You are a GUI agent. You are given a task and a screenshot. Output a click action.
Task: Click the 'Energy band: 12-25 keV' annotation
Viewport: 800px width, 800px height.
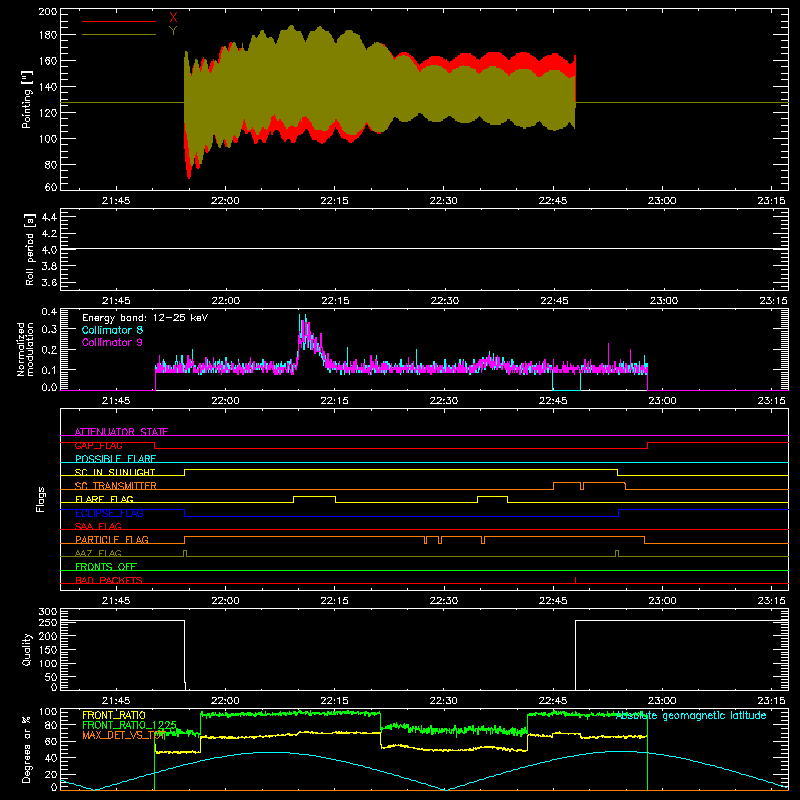[x=145, y=318]
